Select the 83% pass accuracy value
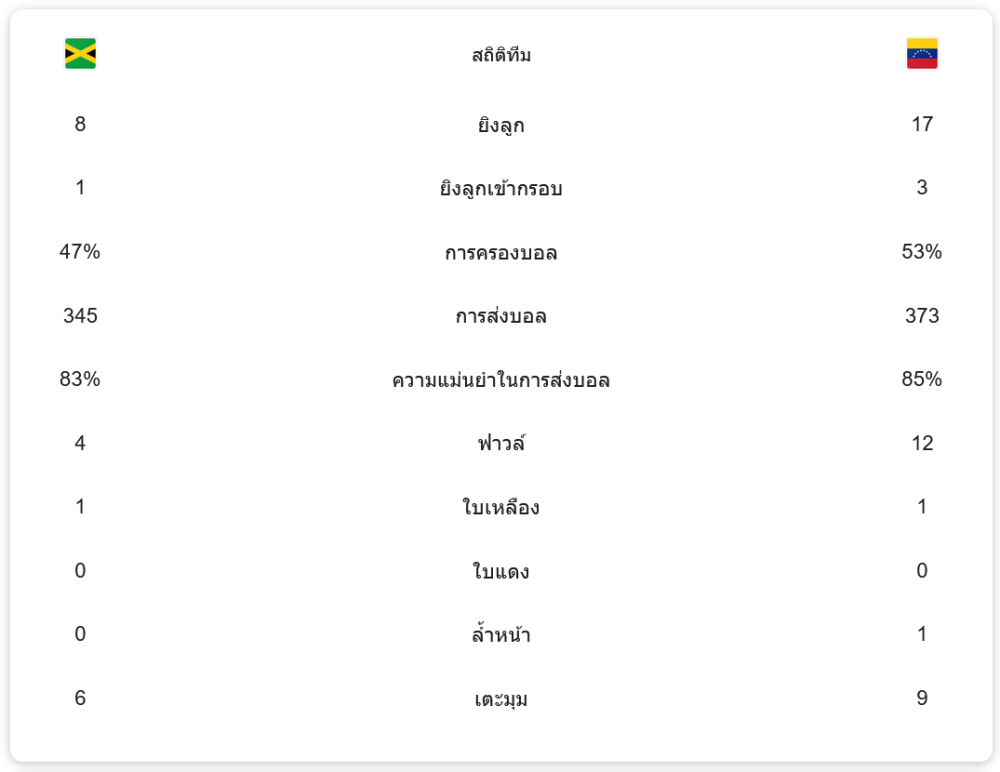The image size is (1000, 772). (80, 379)
